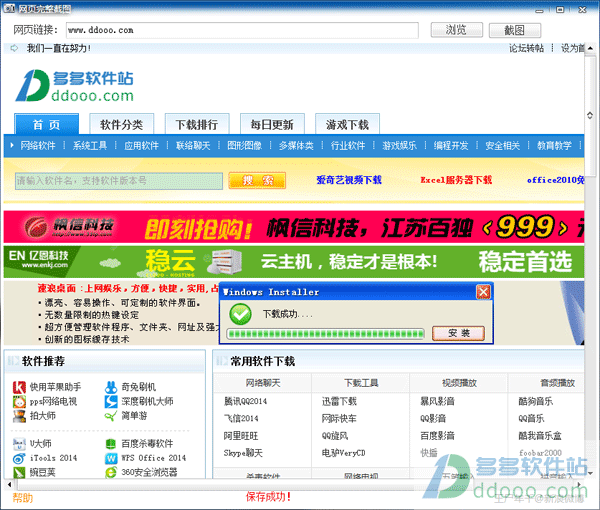600x510 pixels.
Task: Click the 截图 screenshot button
Action: 515,30
